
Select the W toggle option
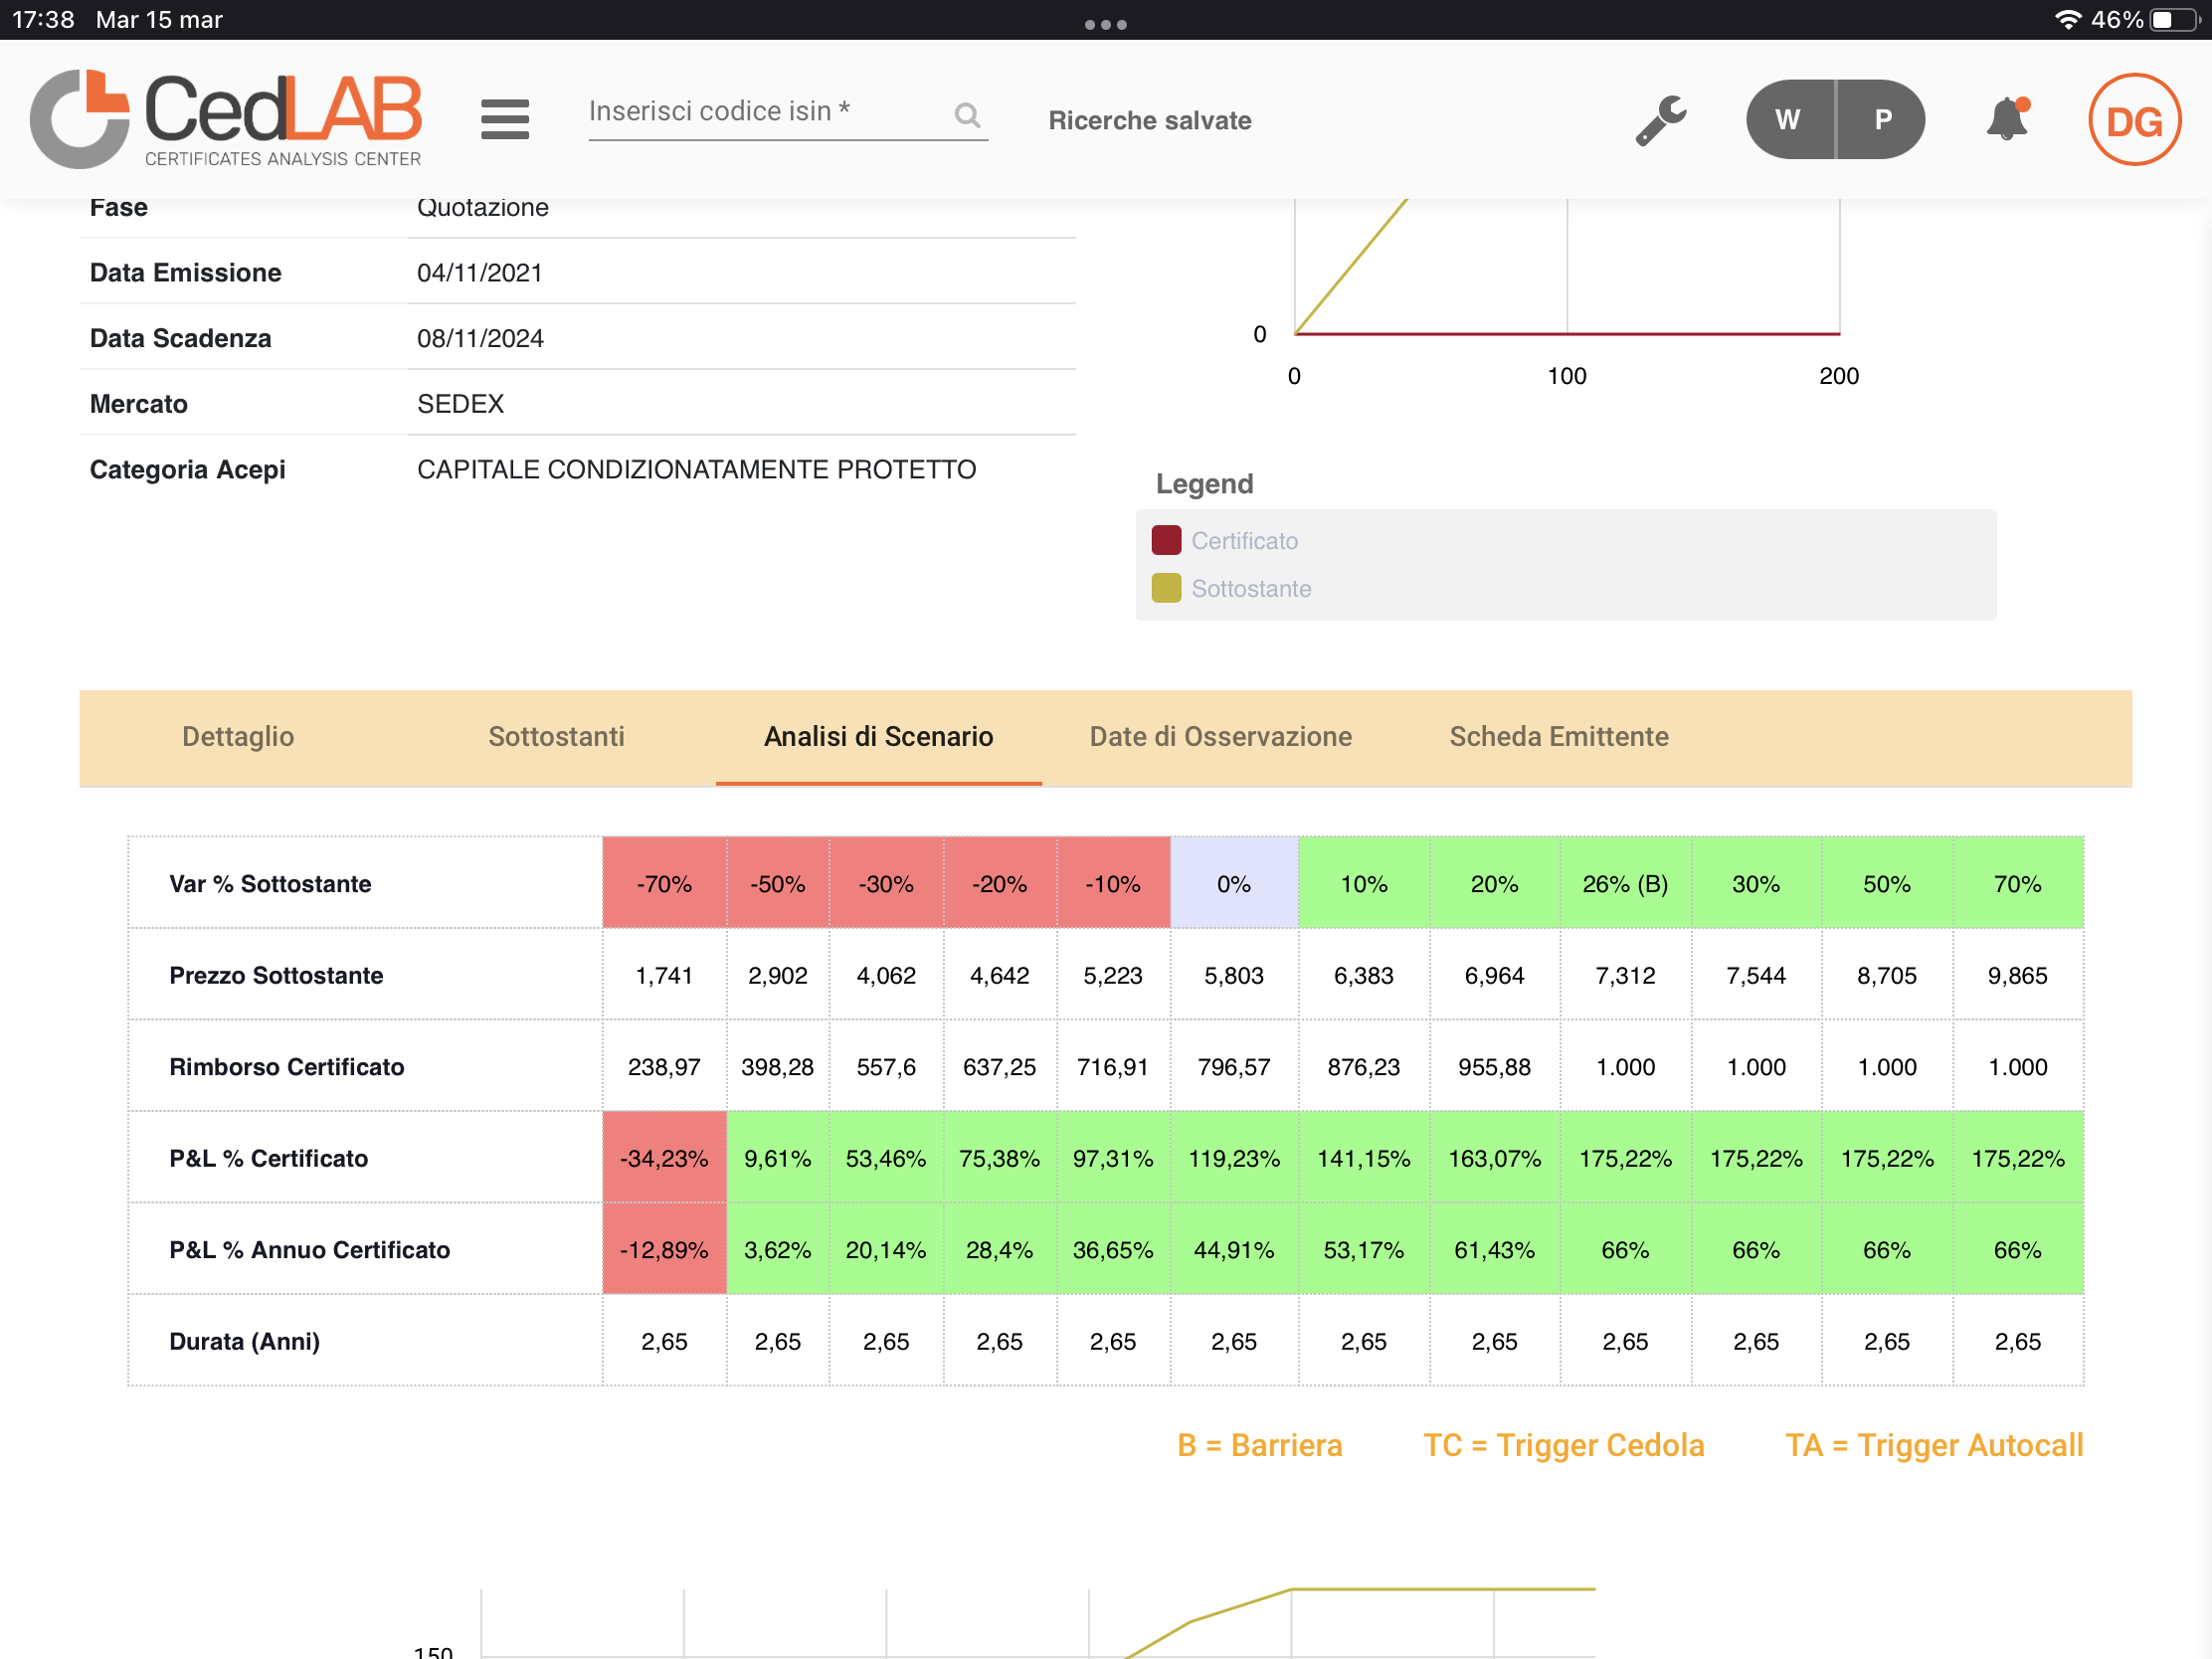pyautogui.click(x=1790, y=119)
